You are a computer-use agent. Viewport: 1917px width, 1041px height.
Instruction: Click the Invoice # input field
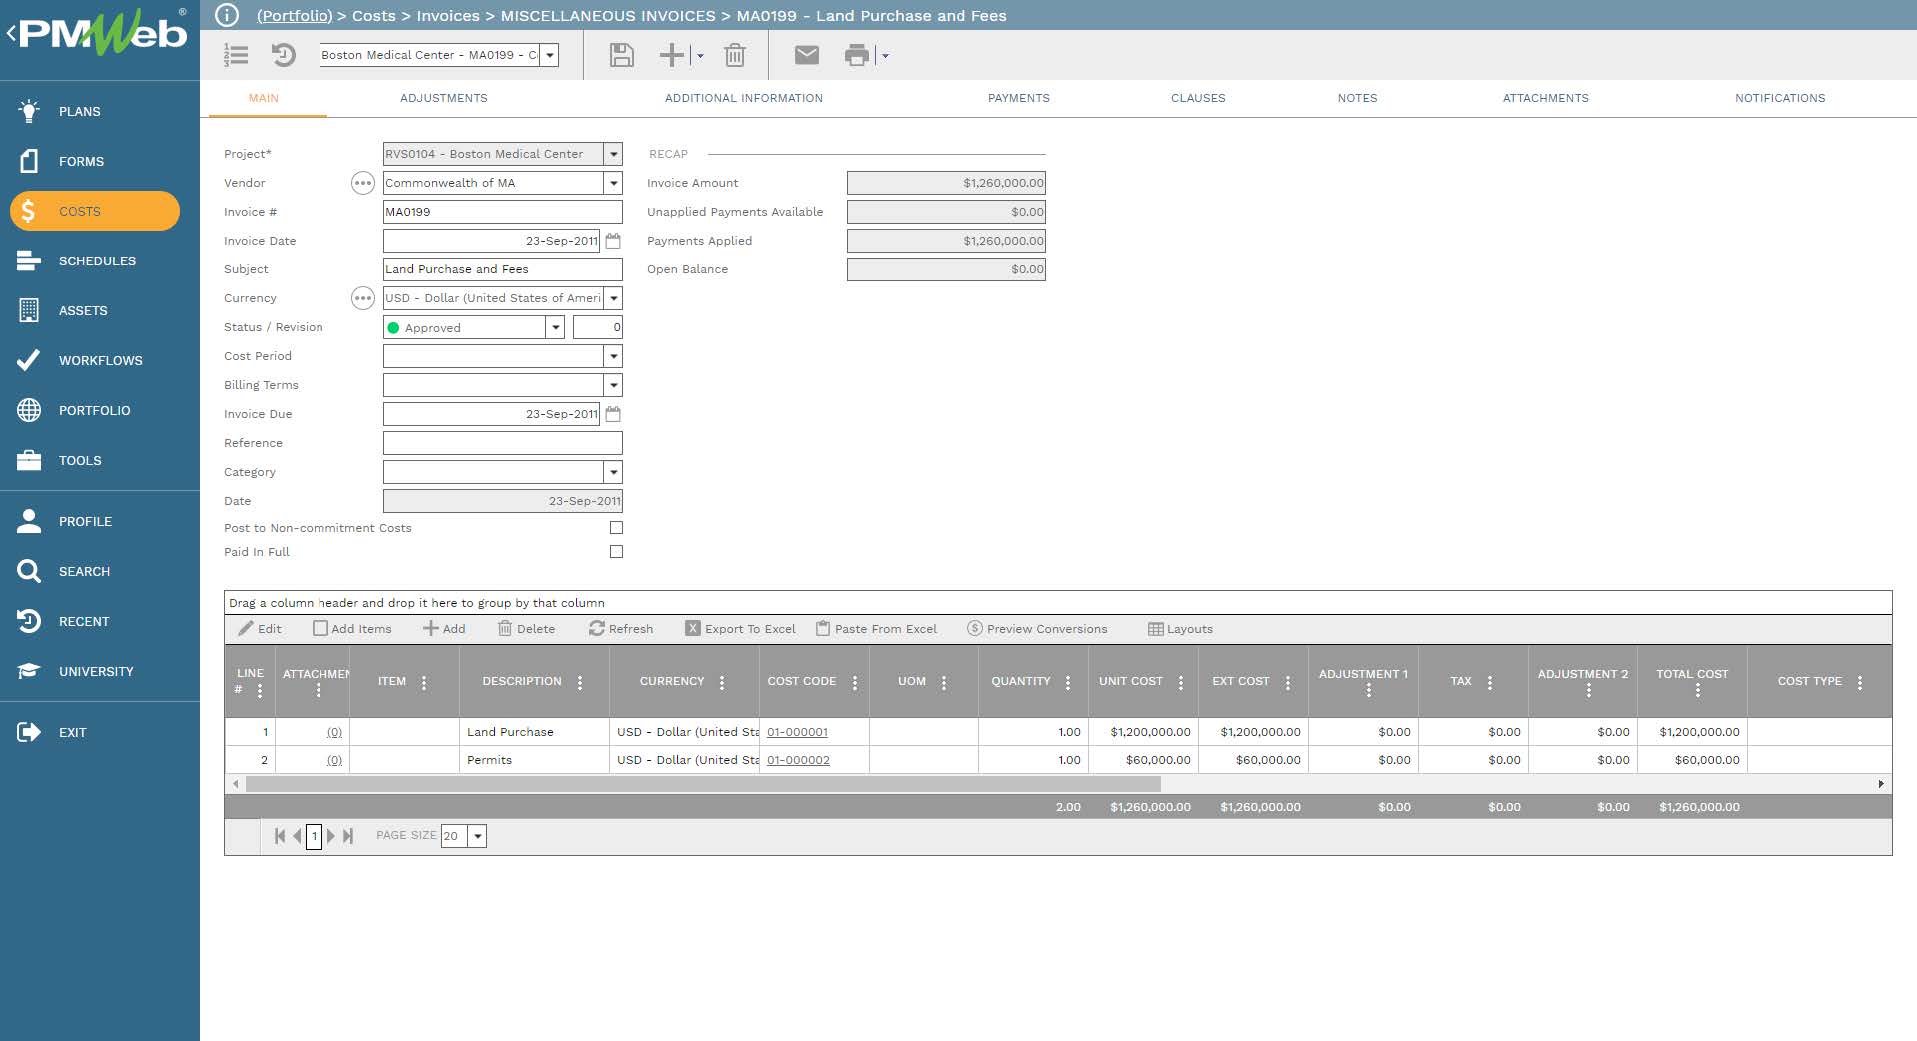pyautogui.click(x=502, y=212)
